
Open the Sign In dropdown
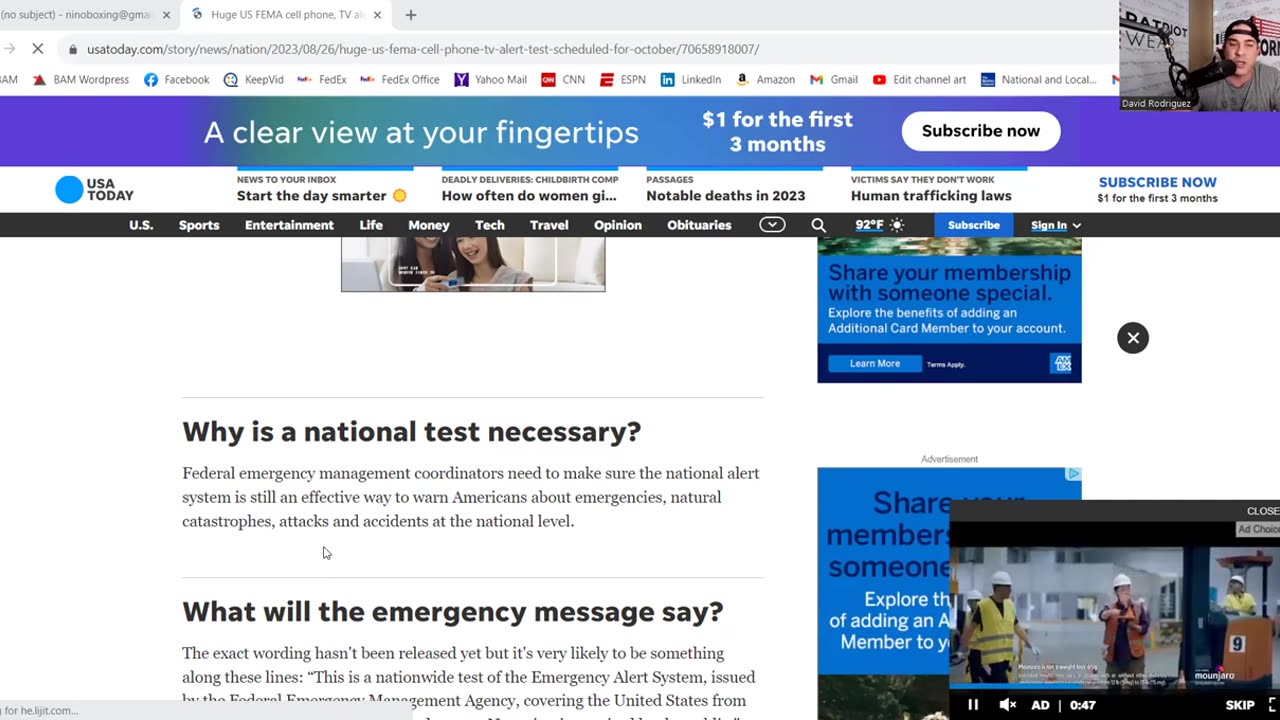[1055, 225]
